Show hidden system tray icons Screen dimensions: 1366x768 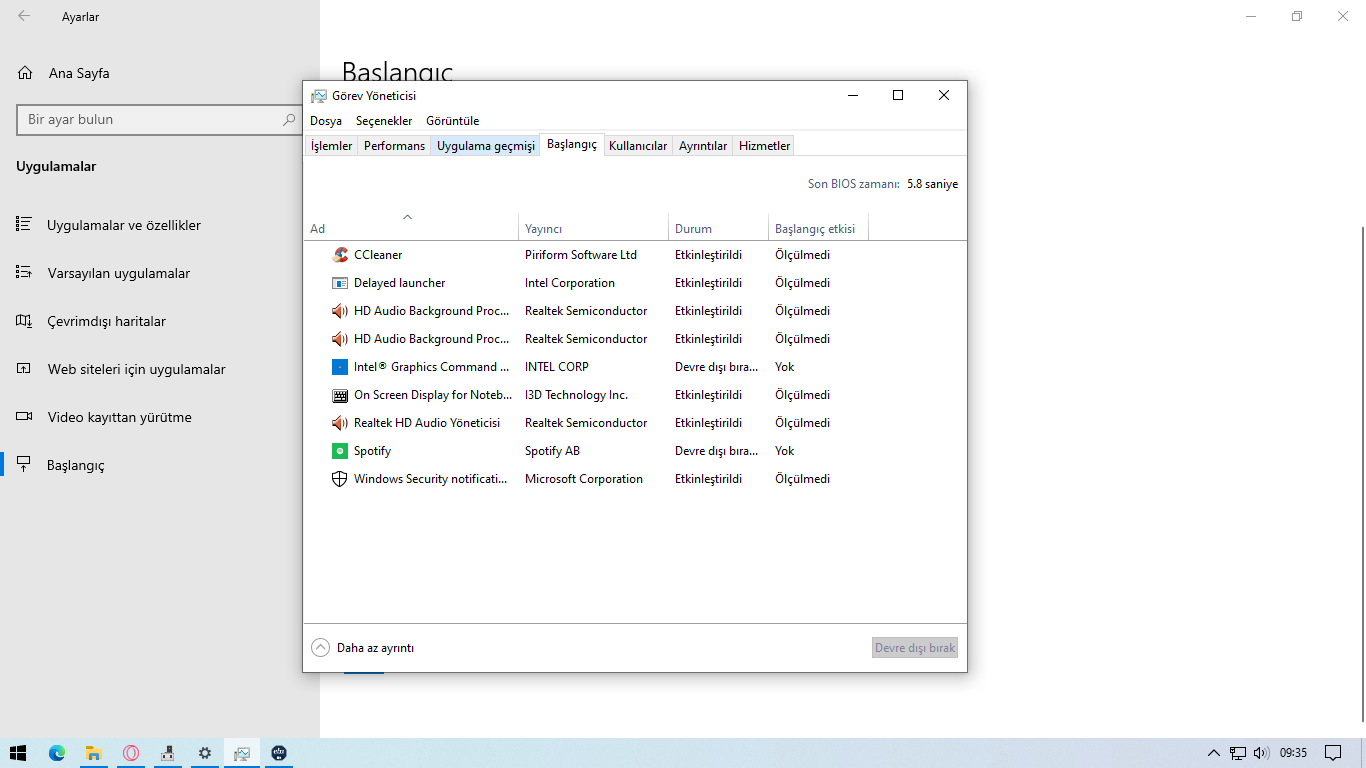point(1214,753)
